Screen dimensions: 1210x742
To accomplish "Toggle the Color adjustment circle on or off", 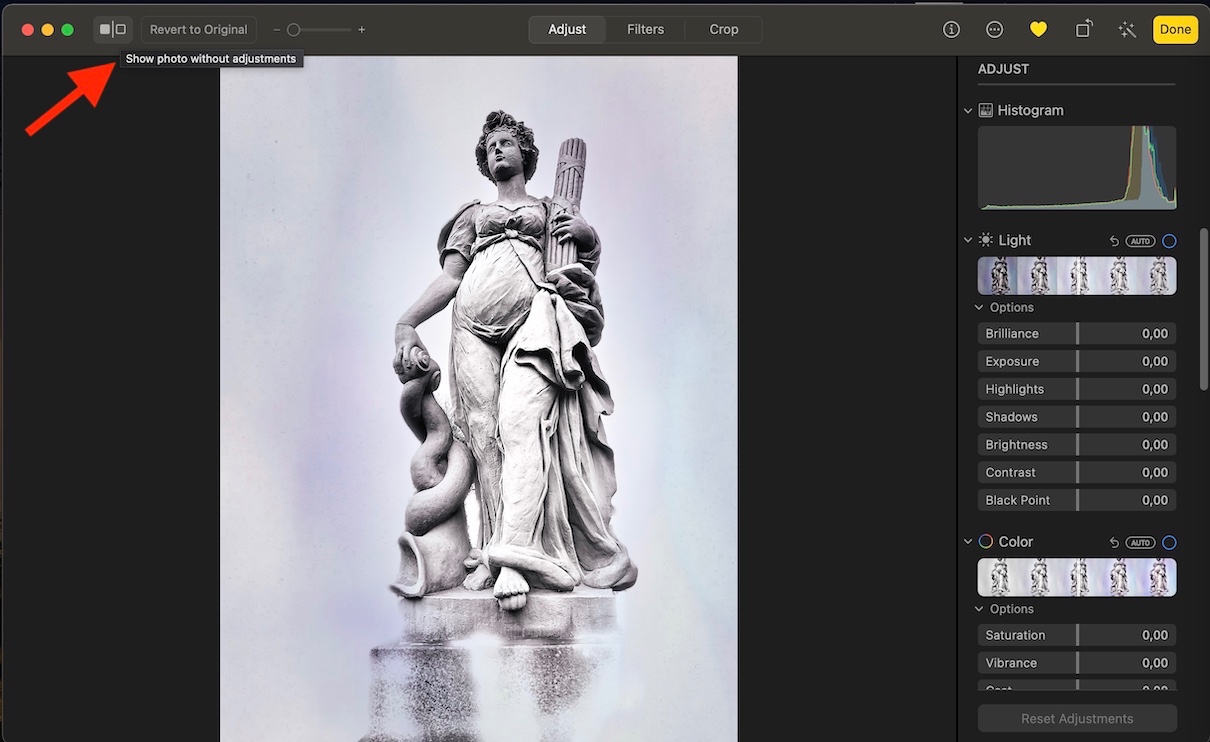I will point(1169,543).
